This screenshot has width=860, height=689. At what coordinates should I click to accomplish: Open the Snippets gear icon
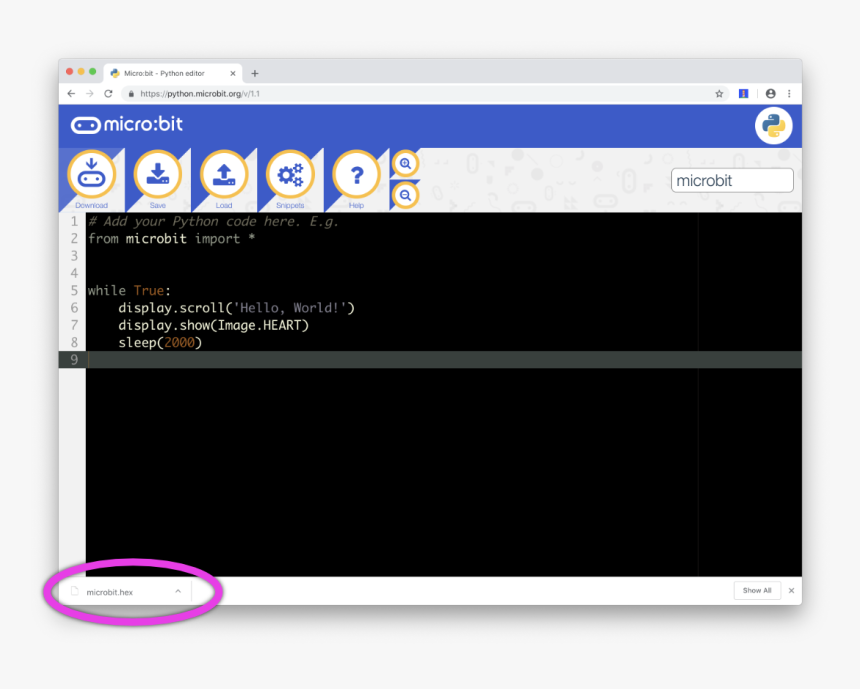(x=290, y=176)
